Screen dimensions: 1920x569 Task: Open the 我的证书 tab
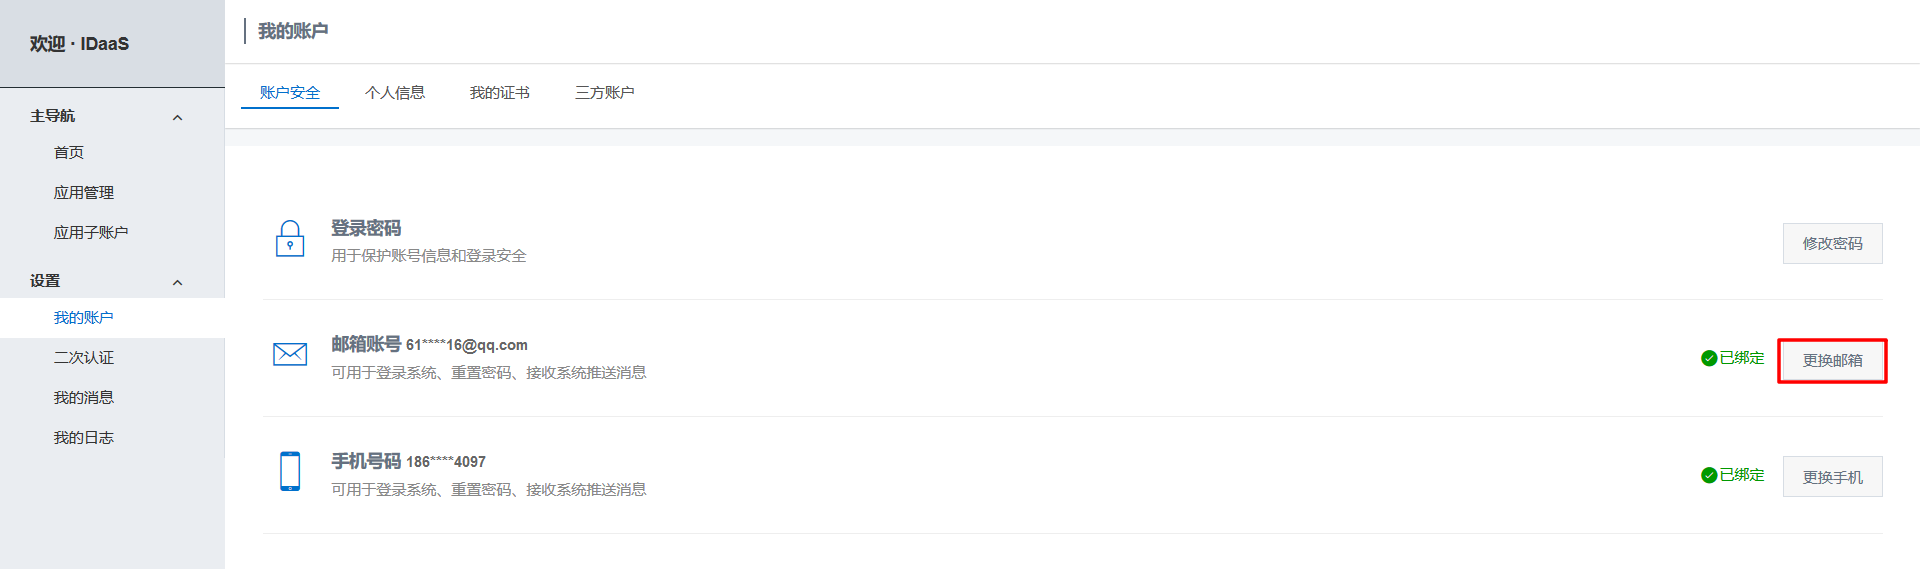[x=500, y=93]
